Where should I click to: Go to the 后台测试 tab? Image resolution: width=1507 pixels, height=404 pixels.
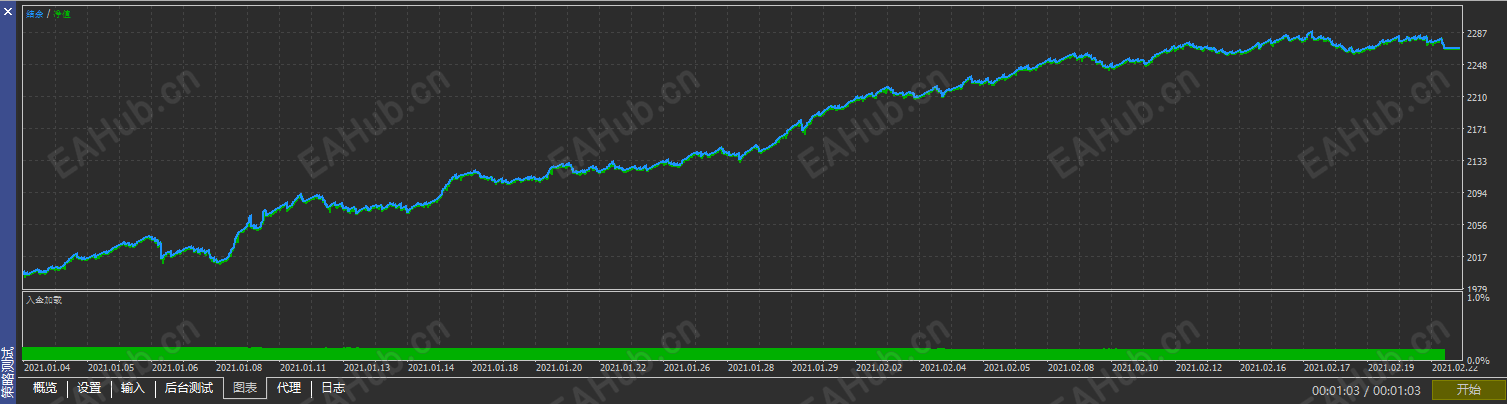coord(189,388)
